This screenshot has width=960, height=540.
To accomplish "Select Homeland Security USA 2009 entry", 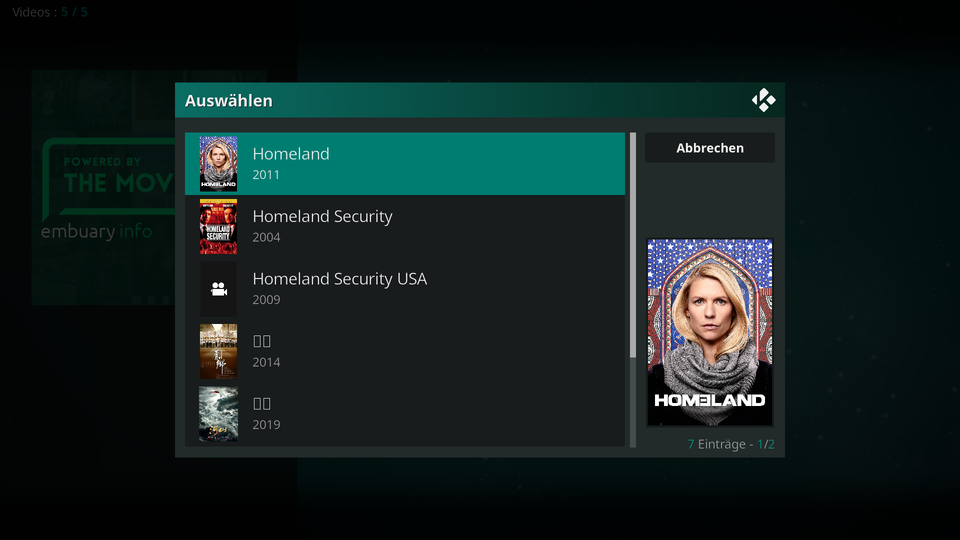I will pyautogui.click(x=405, y=288).
